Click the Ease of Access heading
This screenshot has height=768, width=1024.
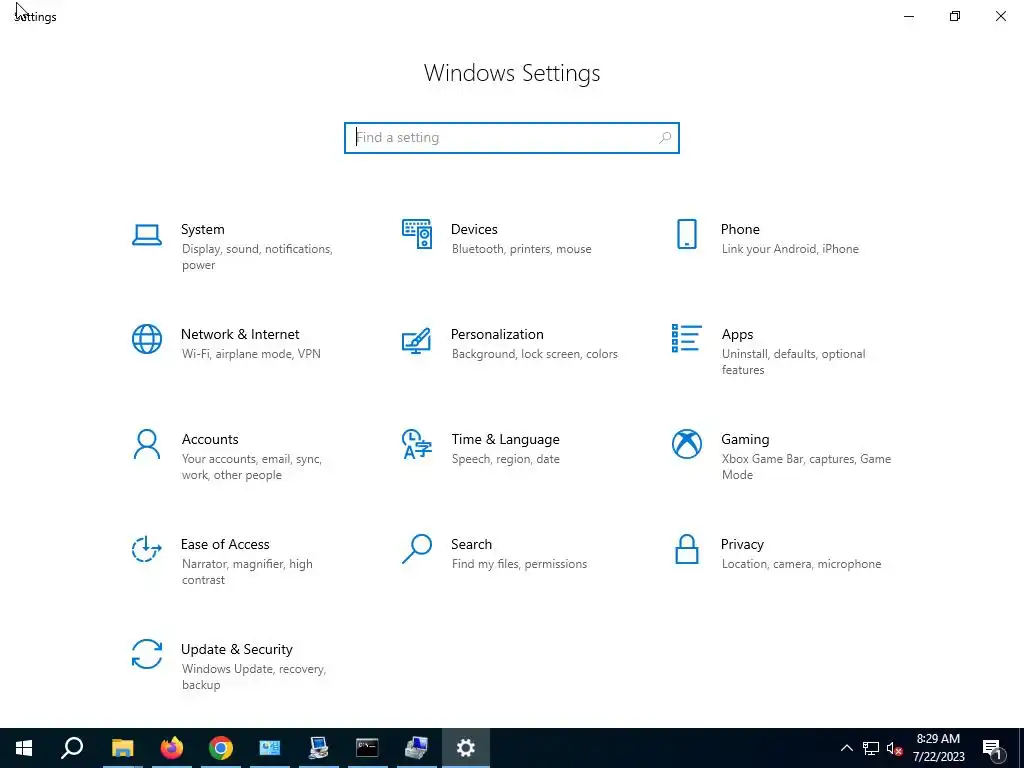[x=225, y=544]
